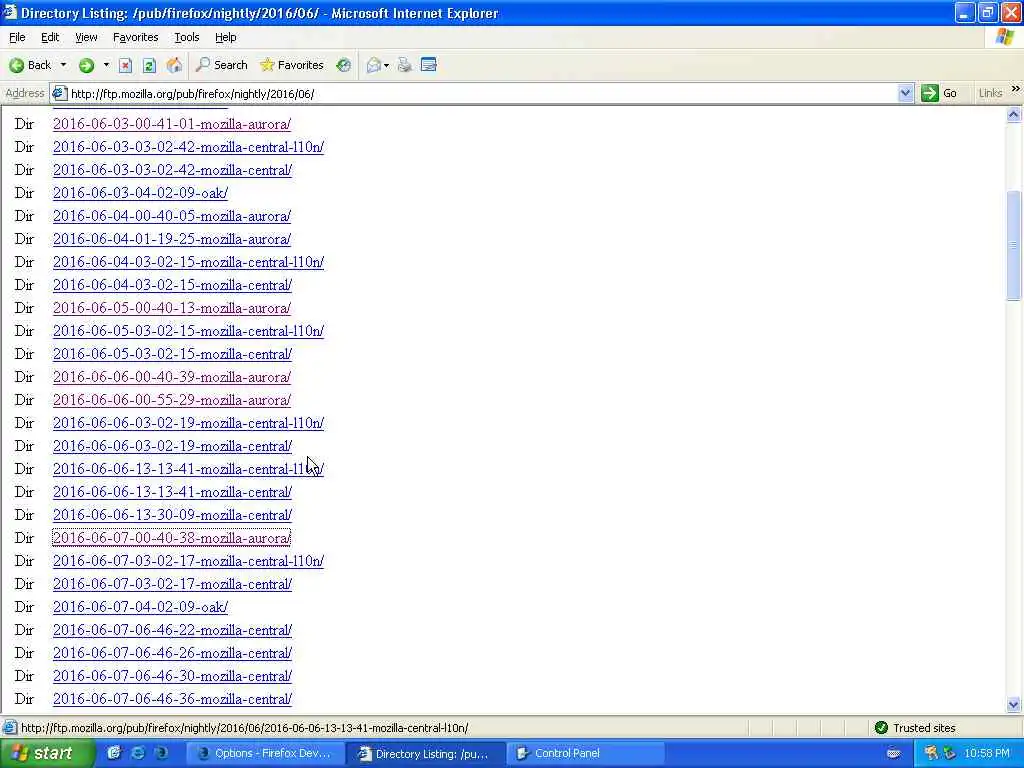The image size is (1024, 768).
Task: Open the Mail dropdown arrow
Action: pyautogui.click(x=387, y=65)
